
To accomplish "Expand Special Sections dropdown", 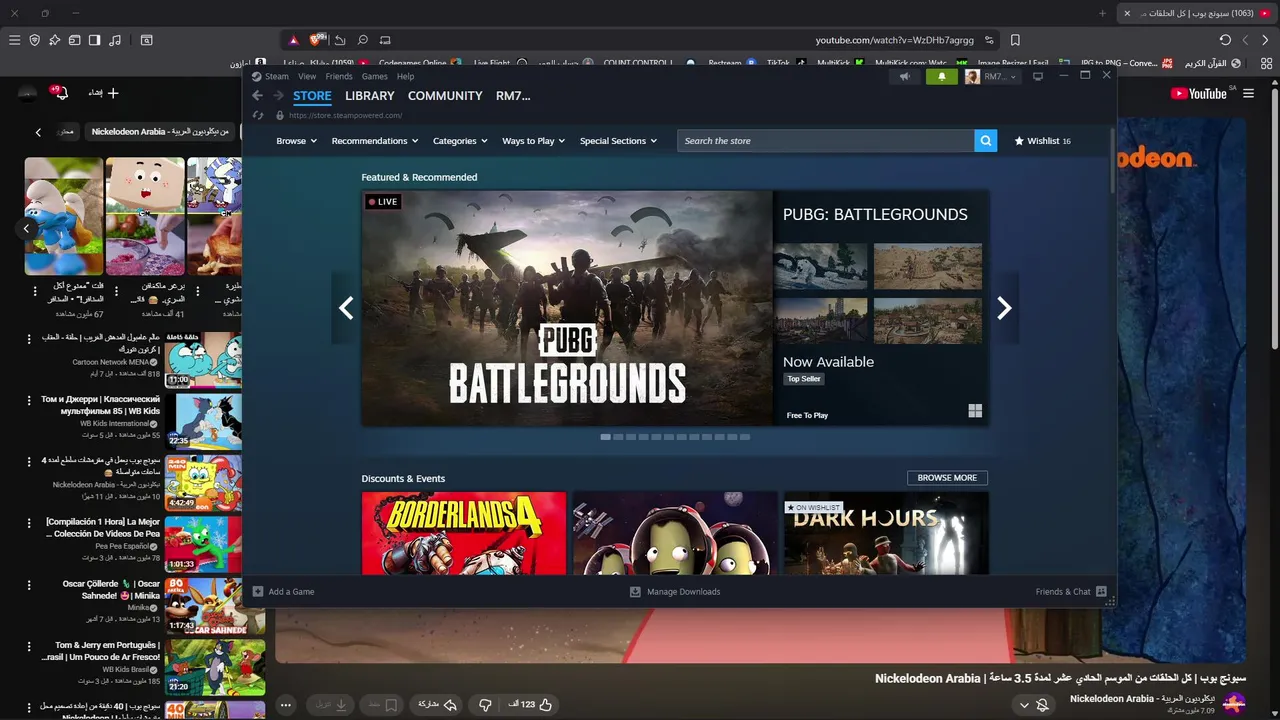I will pyautogui.click(x=618, y=141).
